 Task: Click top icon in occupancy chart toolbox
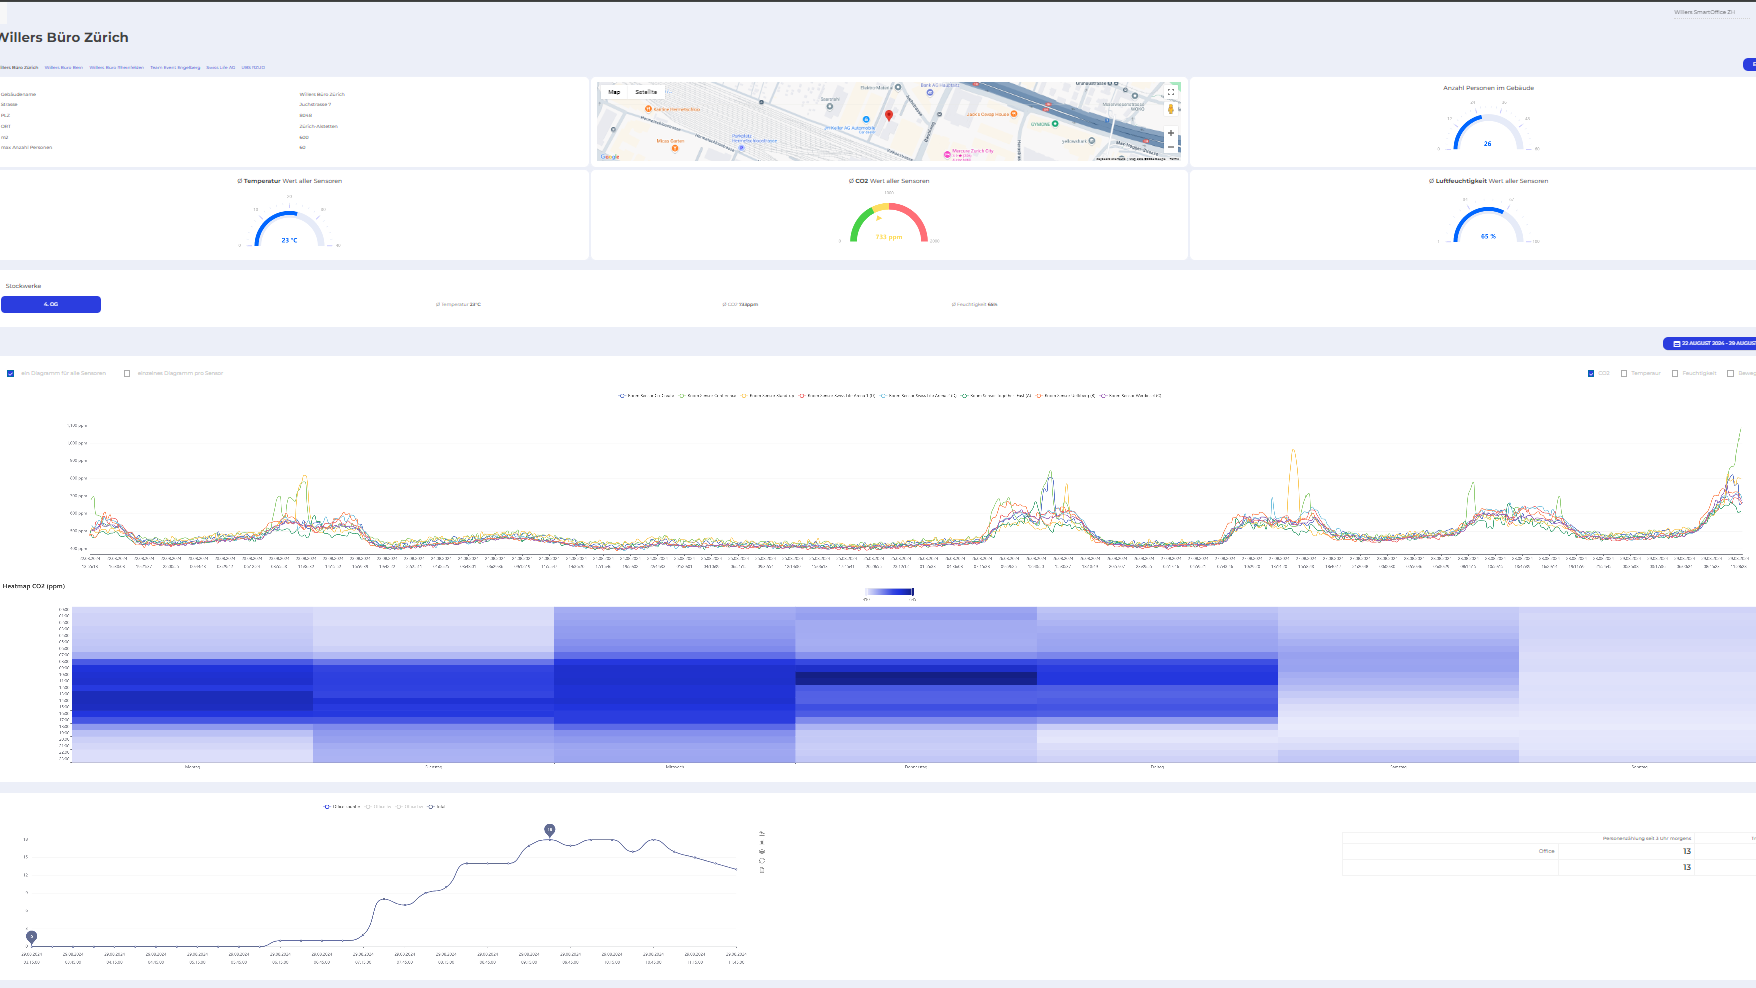(762, 833)
